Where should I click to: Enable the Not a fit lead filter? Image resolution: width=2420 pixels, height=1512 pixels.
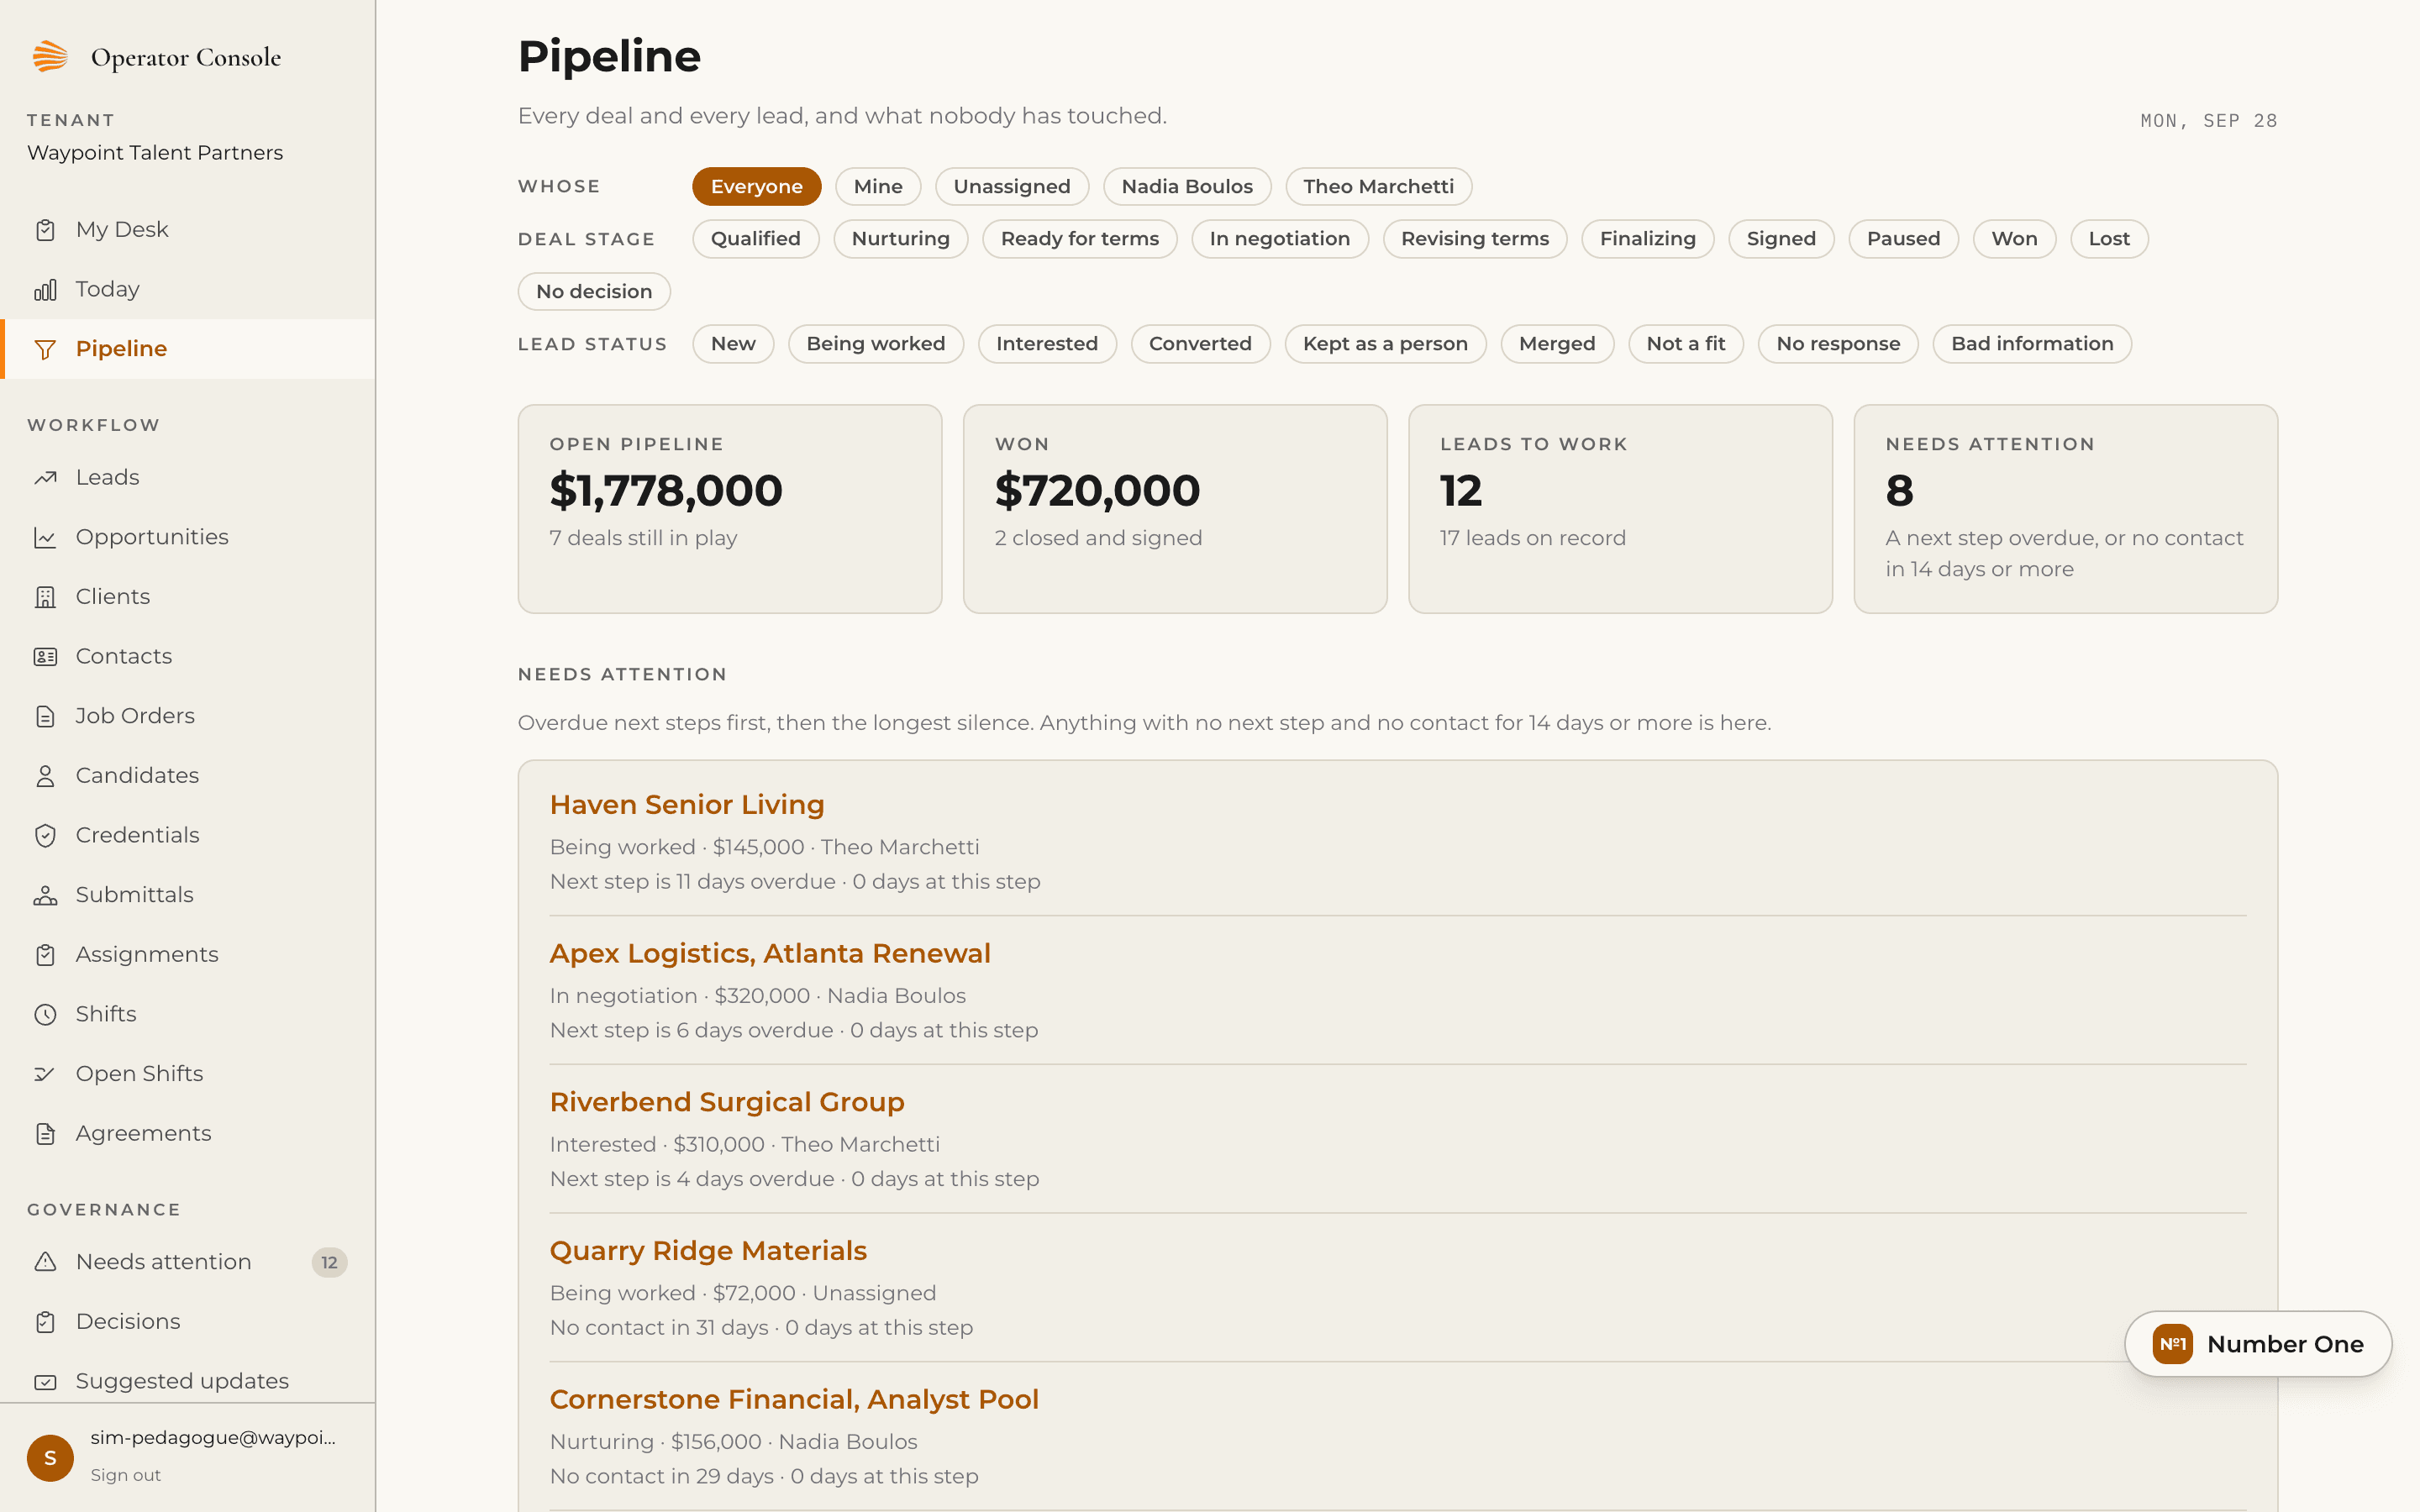(x=1685, y=344)
